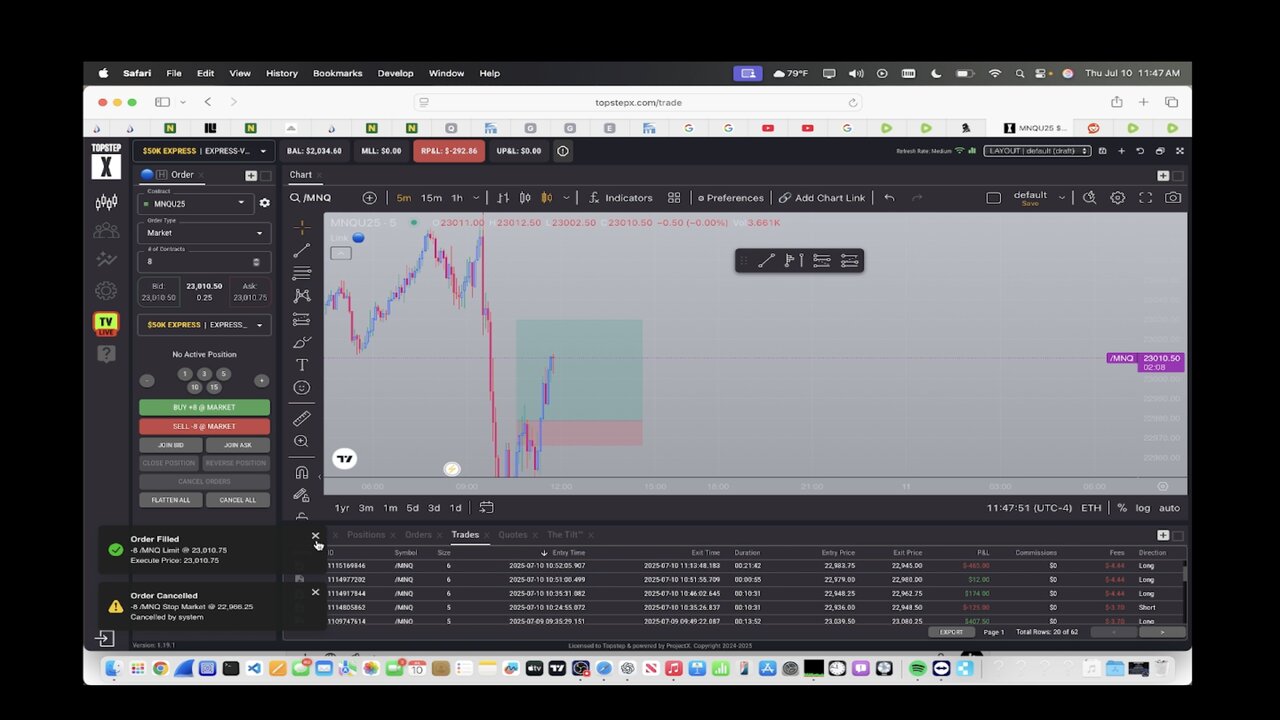Click the JOIN BID button
1280x720 pixels.
(171, 445)
